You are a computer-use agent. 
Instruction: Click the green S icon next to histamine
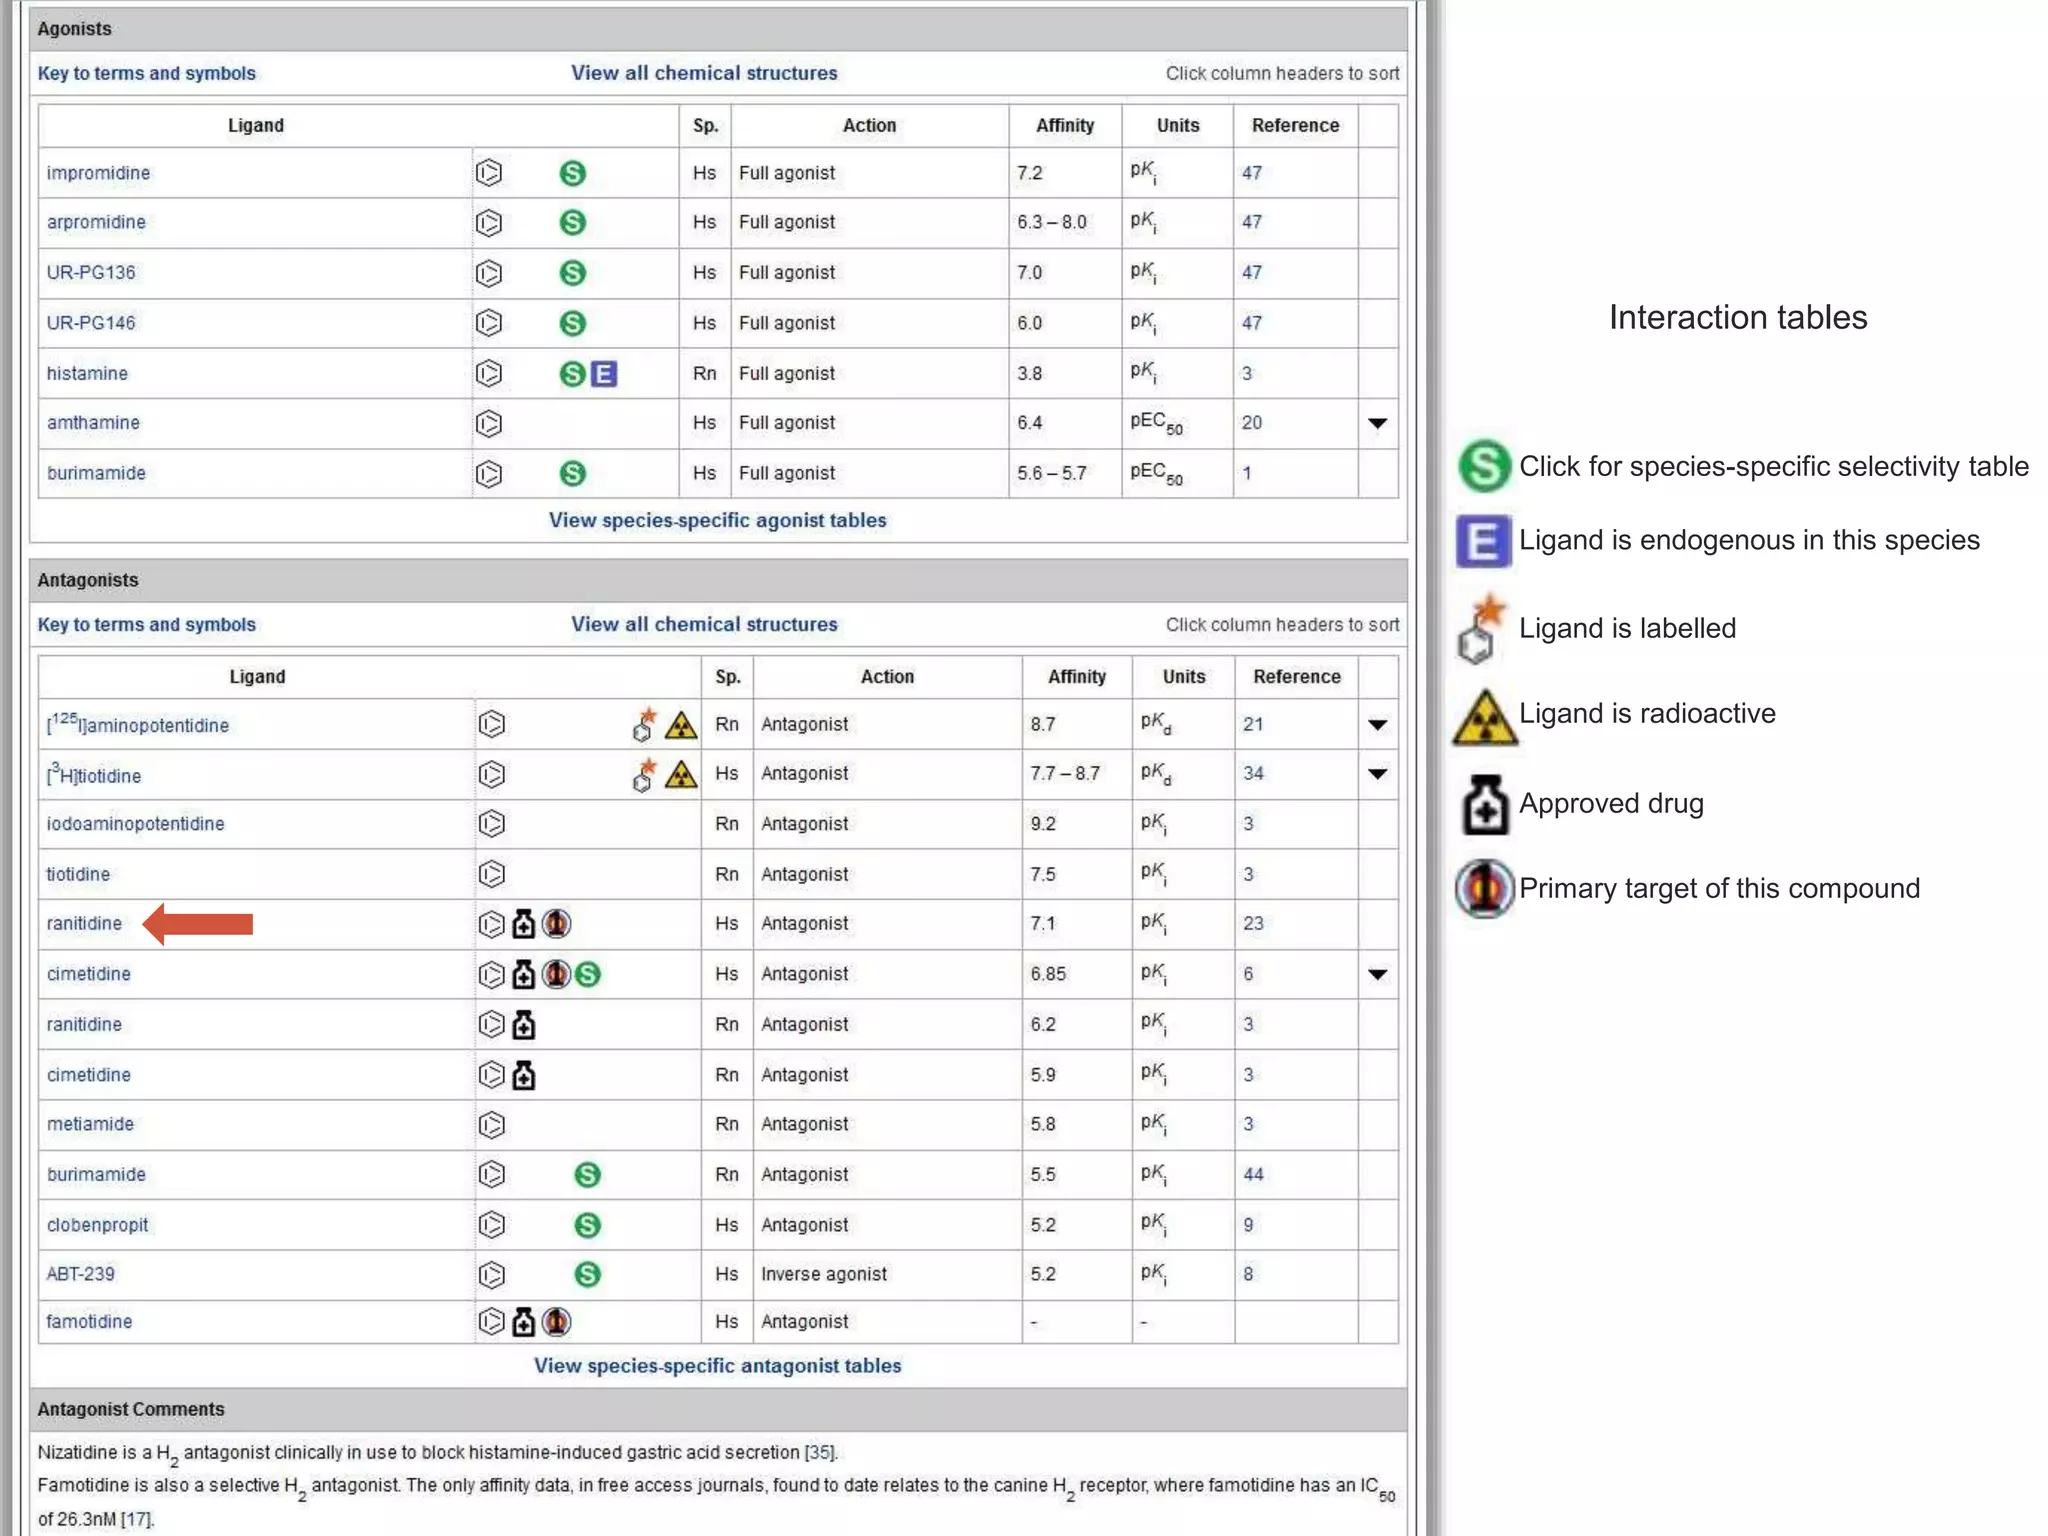tap(573, 374)
